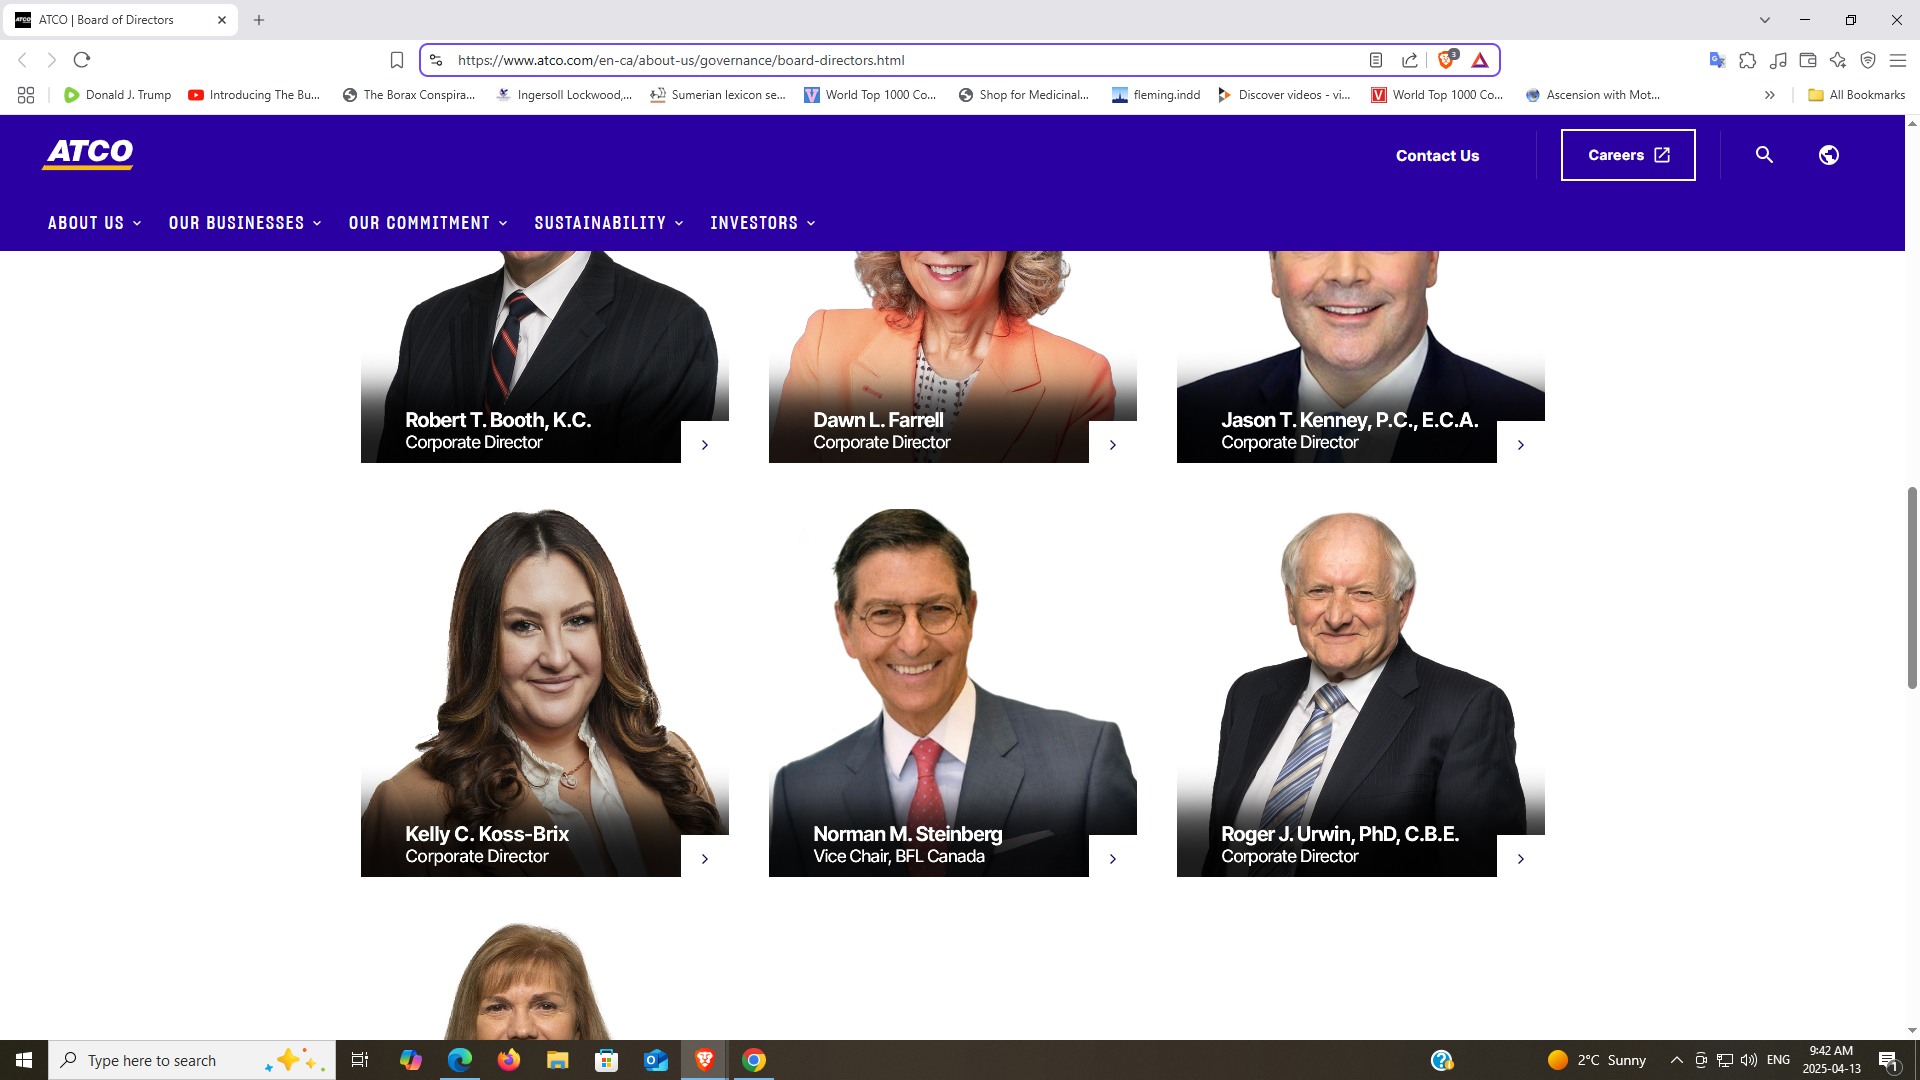Open a new tab with plus button
The image size is (1920, 1080).
point(259,20)
